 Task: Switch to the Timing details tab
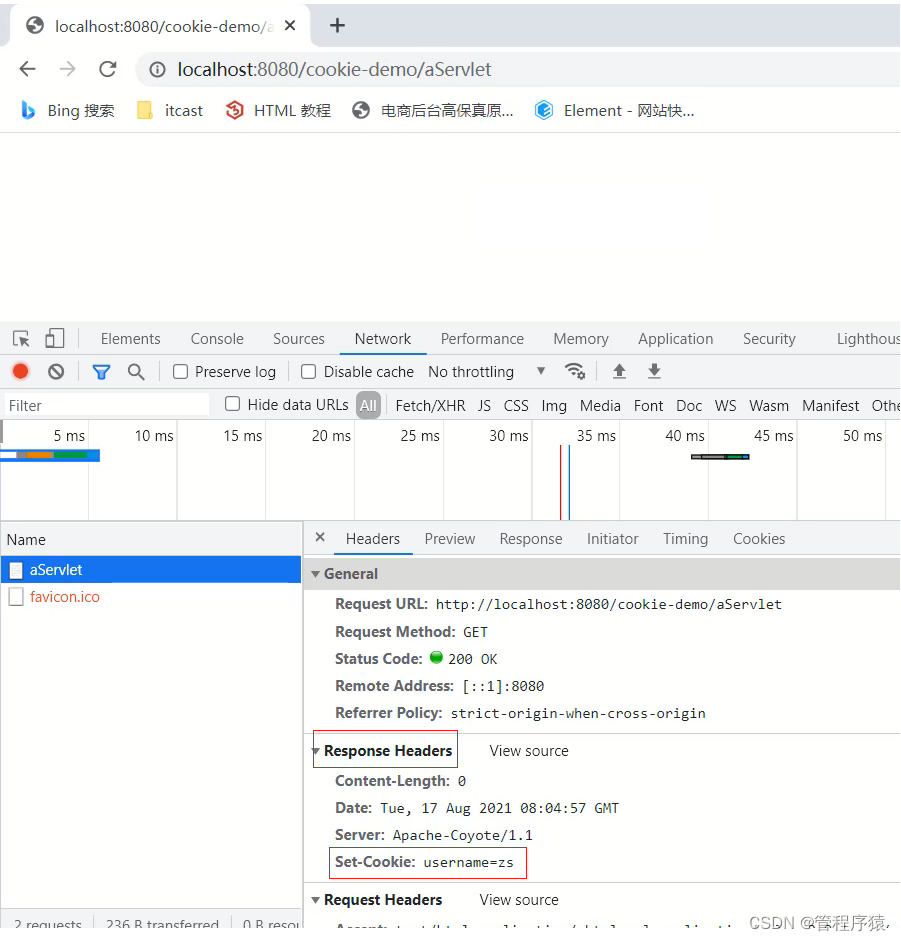pos(685,539)
